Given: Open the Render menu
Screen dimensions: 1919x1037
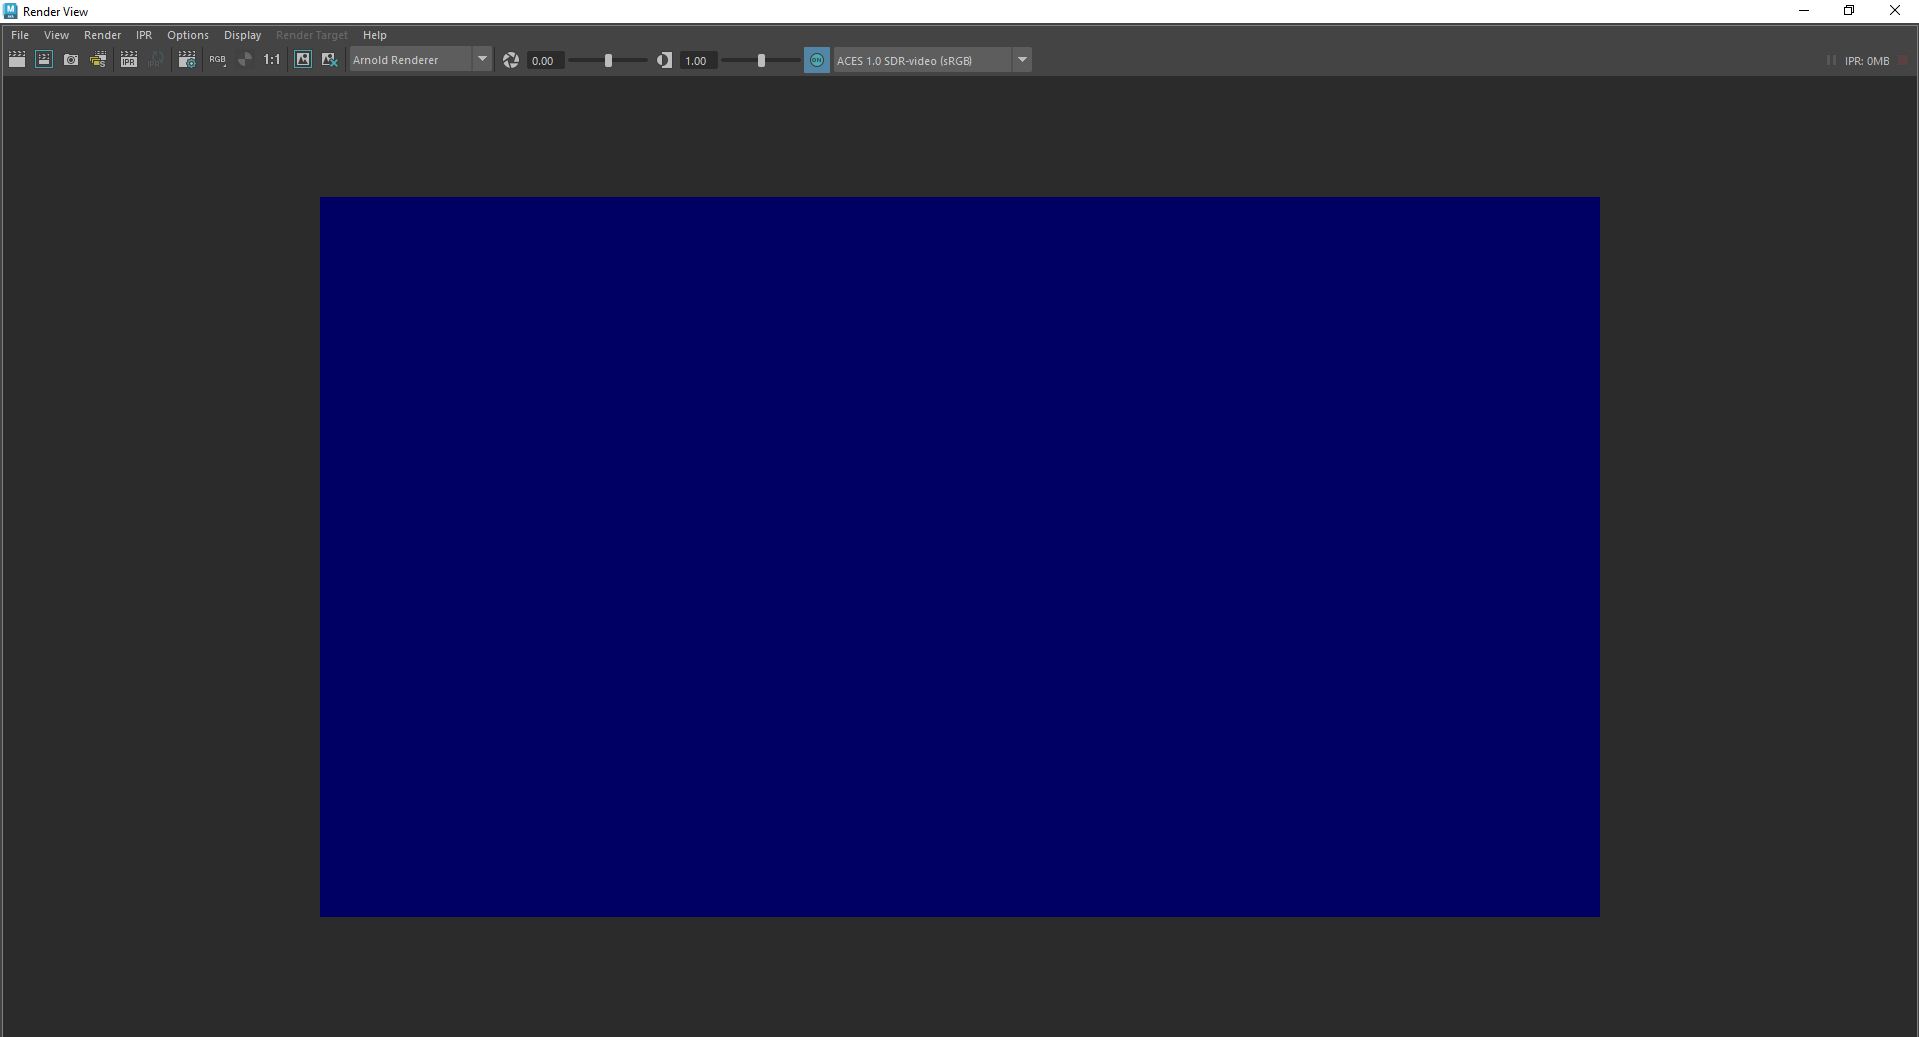Looking at the screenshot, I should click(x=102, y=35).
